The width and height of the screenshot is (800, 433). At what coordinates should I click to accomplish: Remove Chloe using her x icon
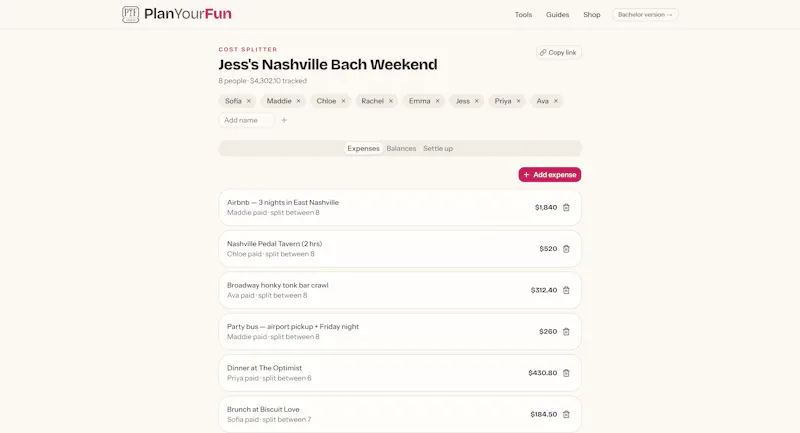(343, 101)
